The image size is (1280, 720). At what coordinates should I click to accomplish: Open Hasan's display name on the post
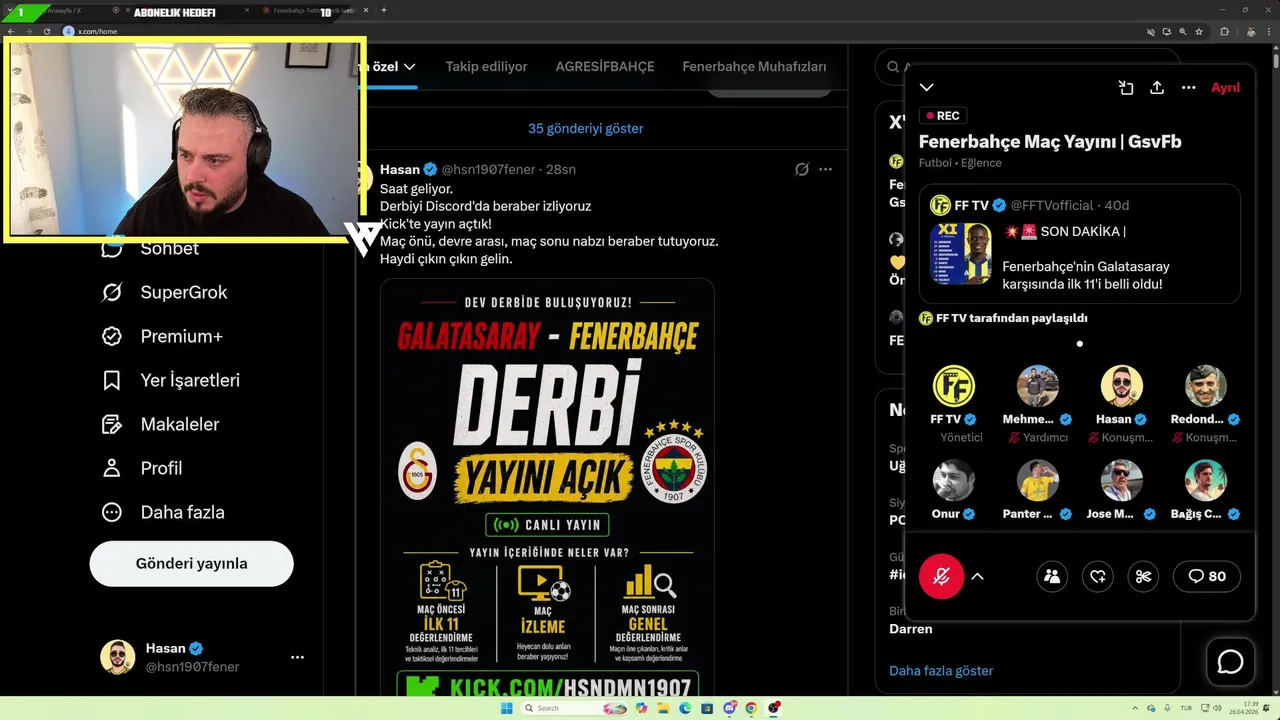400,169
